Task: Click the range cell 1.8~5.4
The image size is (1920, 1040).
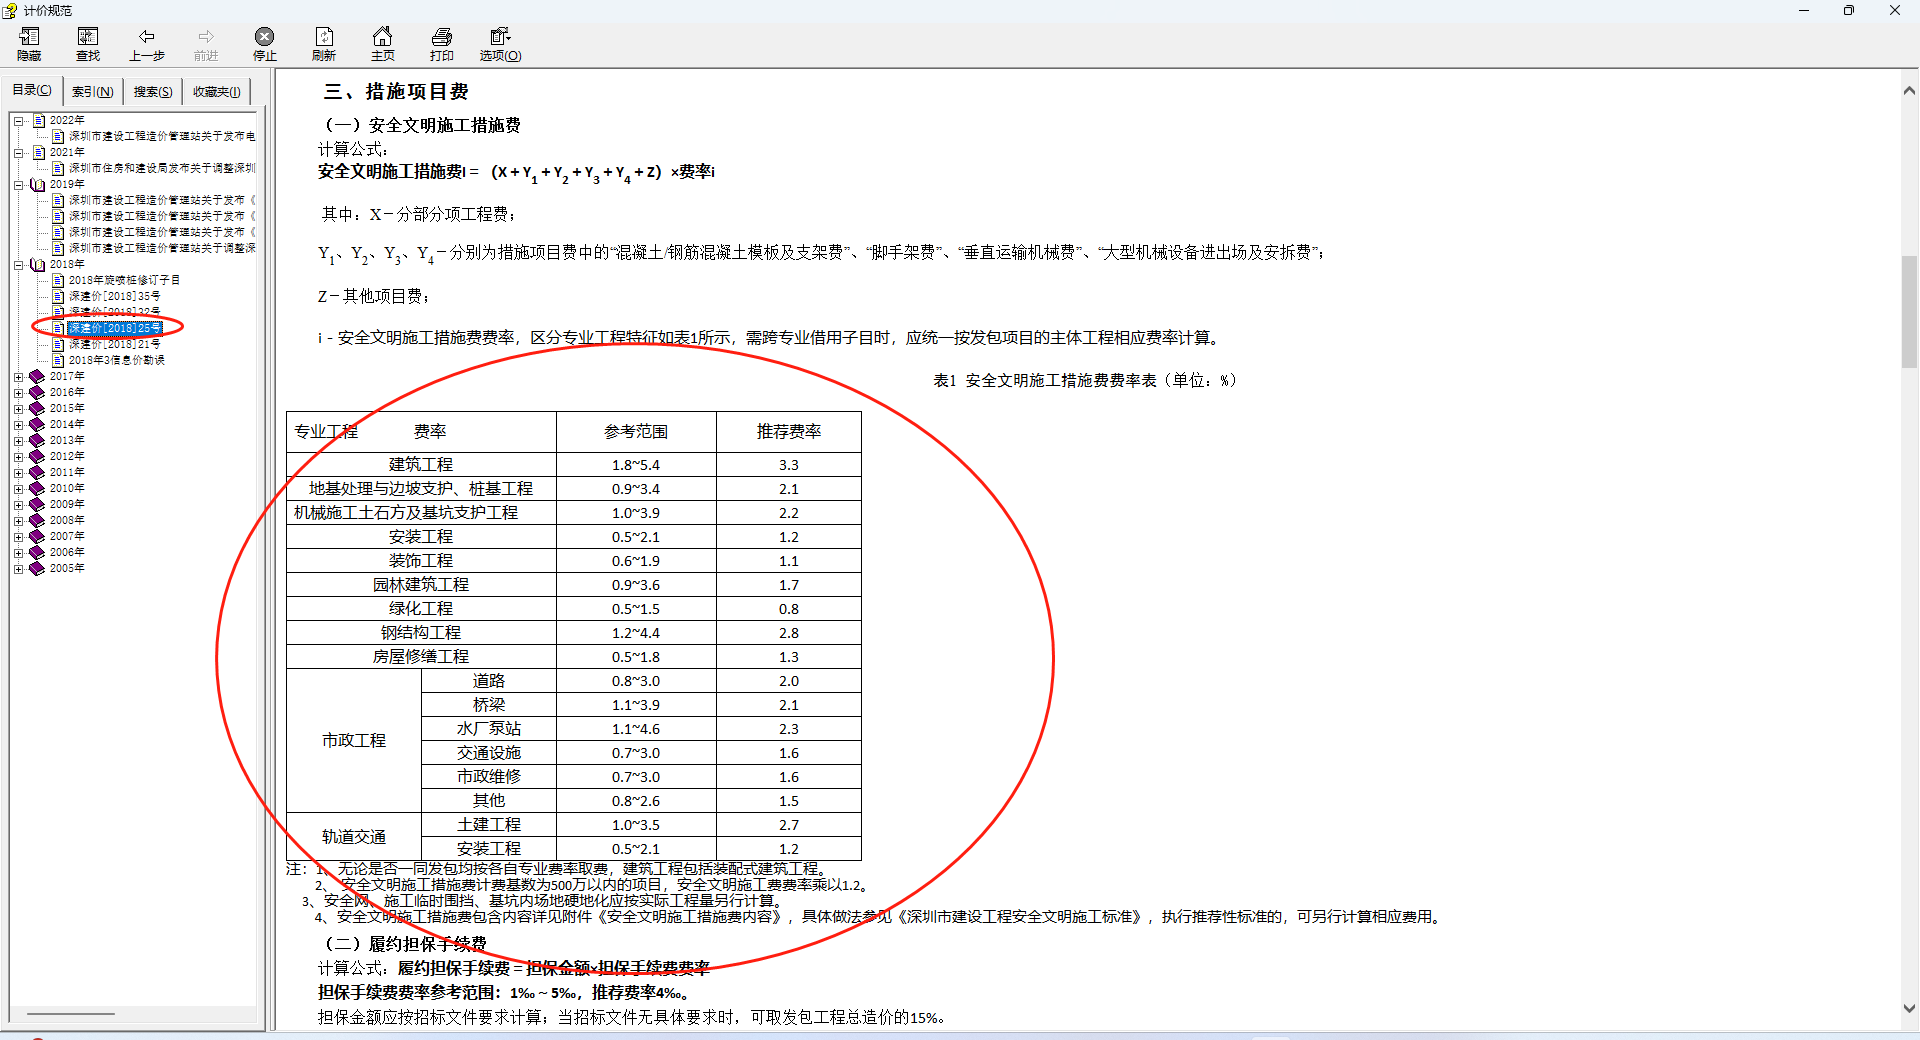Action: point(636,465)
